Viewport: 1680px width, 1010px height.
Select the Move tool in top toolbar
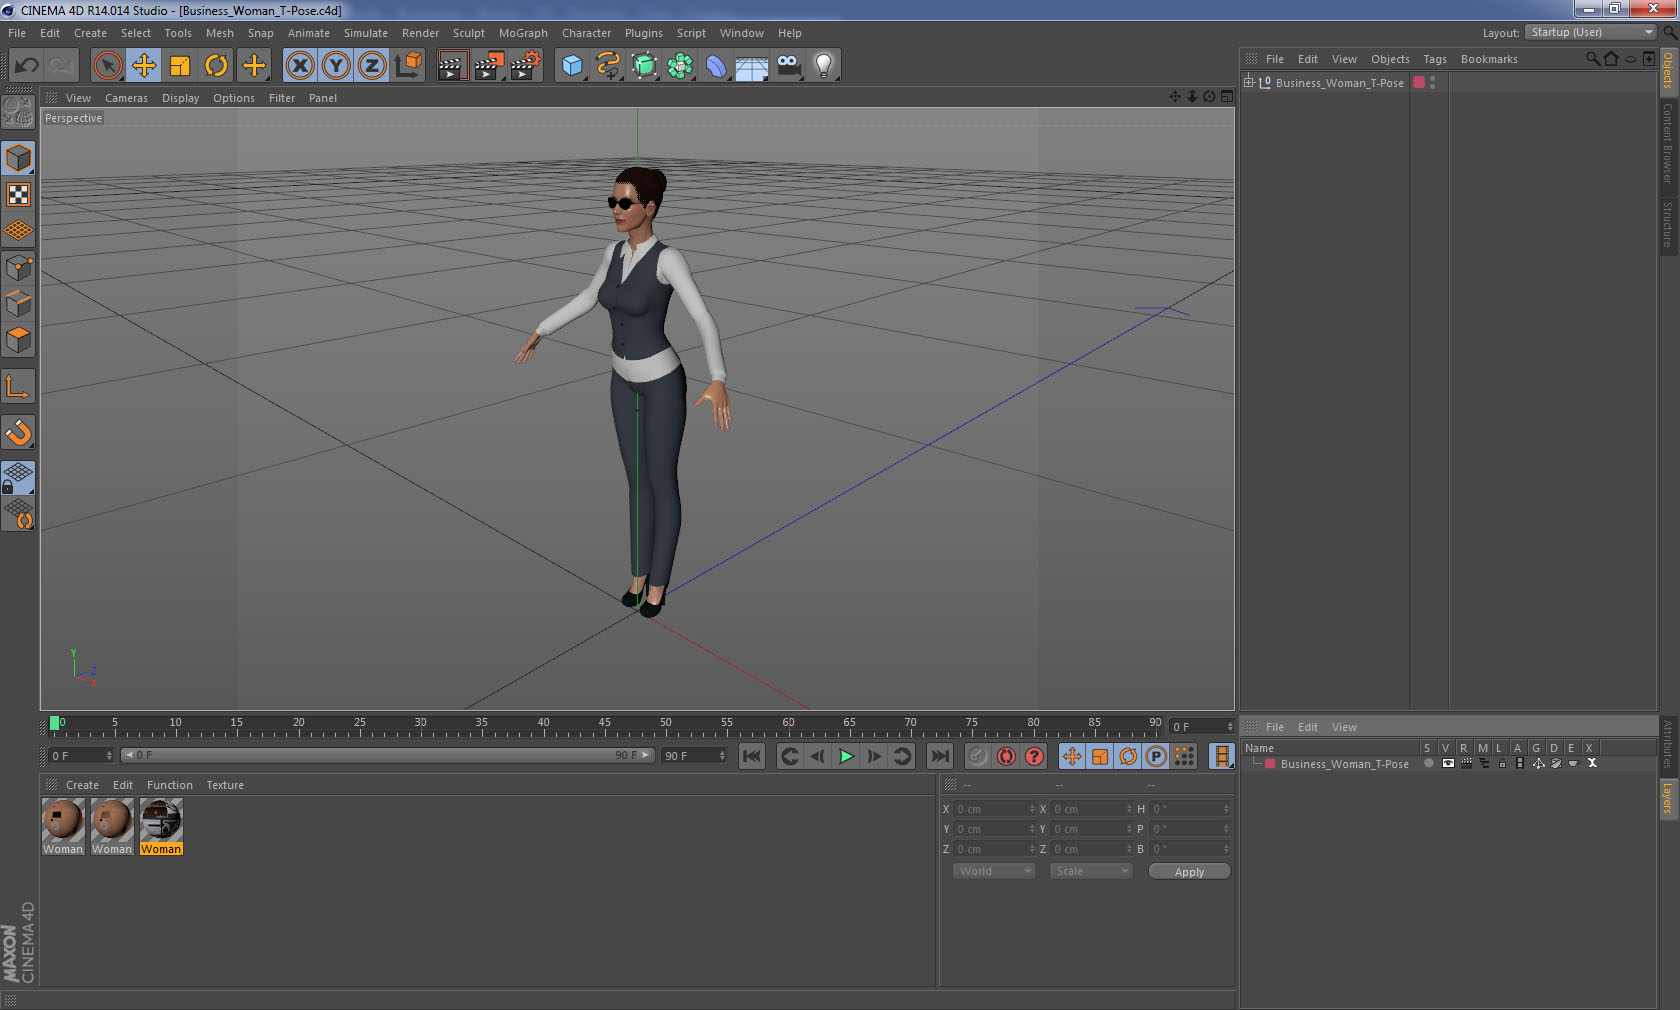(x=144, y=66)
